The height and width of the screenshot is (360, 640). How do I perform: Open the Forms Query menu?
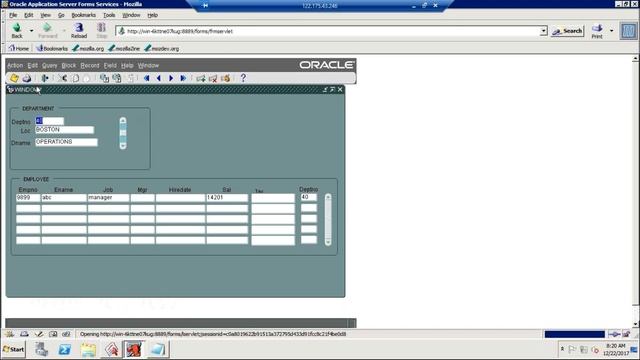point(49,65)
